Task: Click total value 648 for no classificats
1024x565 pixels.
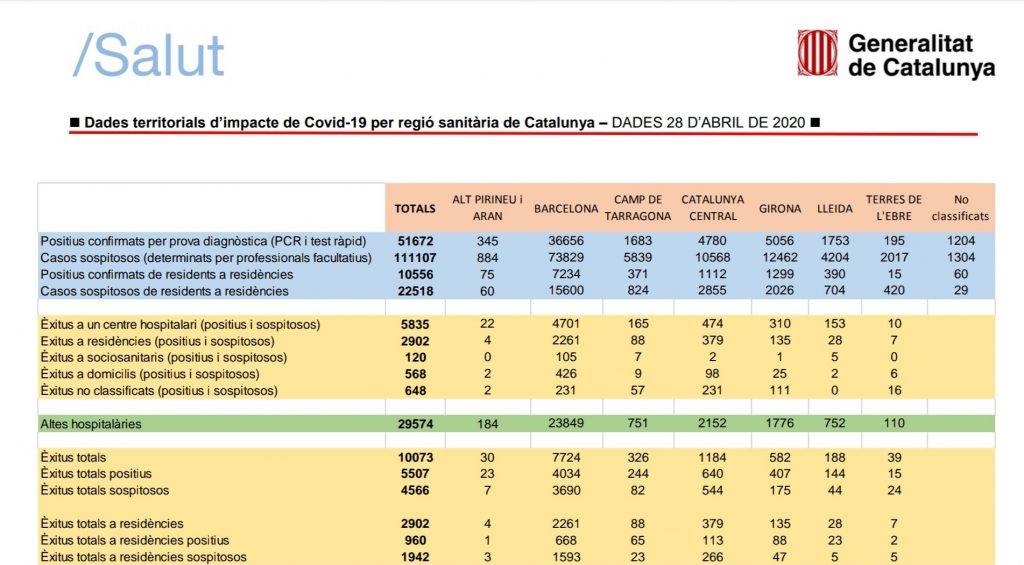Action: click(415, 391)
